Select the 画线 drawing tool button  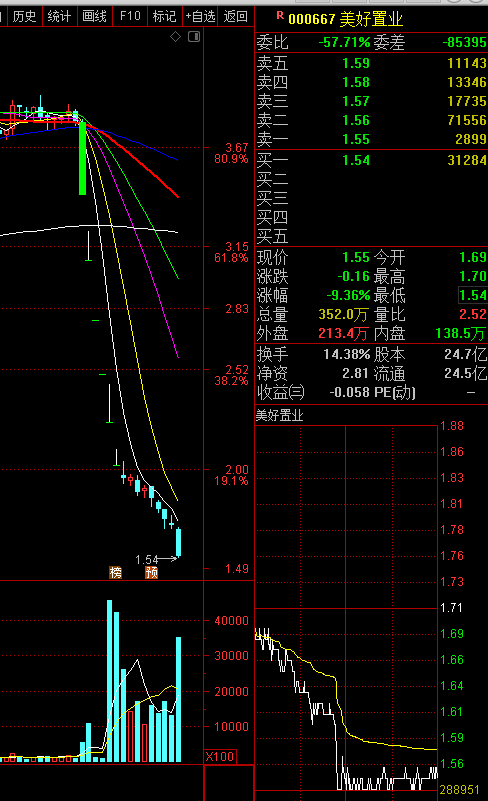95,16
